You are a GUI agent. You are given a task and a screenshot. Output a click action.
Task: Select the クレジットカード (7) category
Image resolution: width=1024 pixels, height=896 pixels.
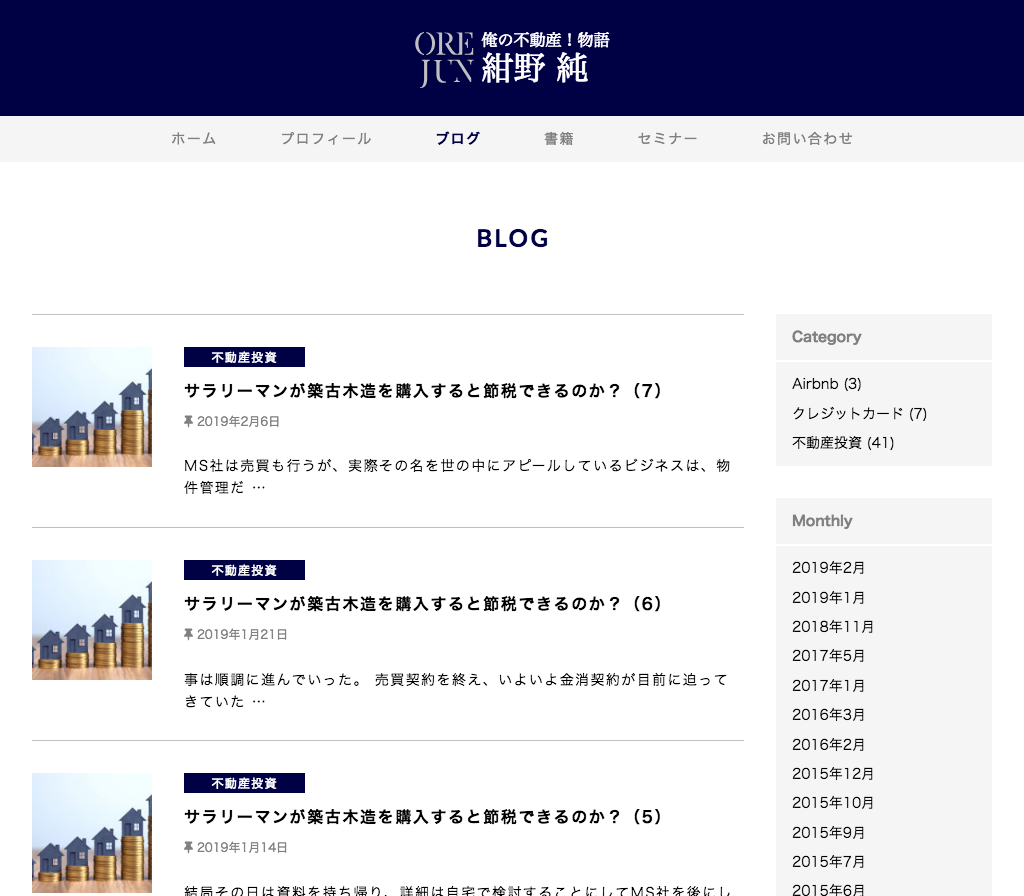(859, 413)
